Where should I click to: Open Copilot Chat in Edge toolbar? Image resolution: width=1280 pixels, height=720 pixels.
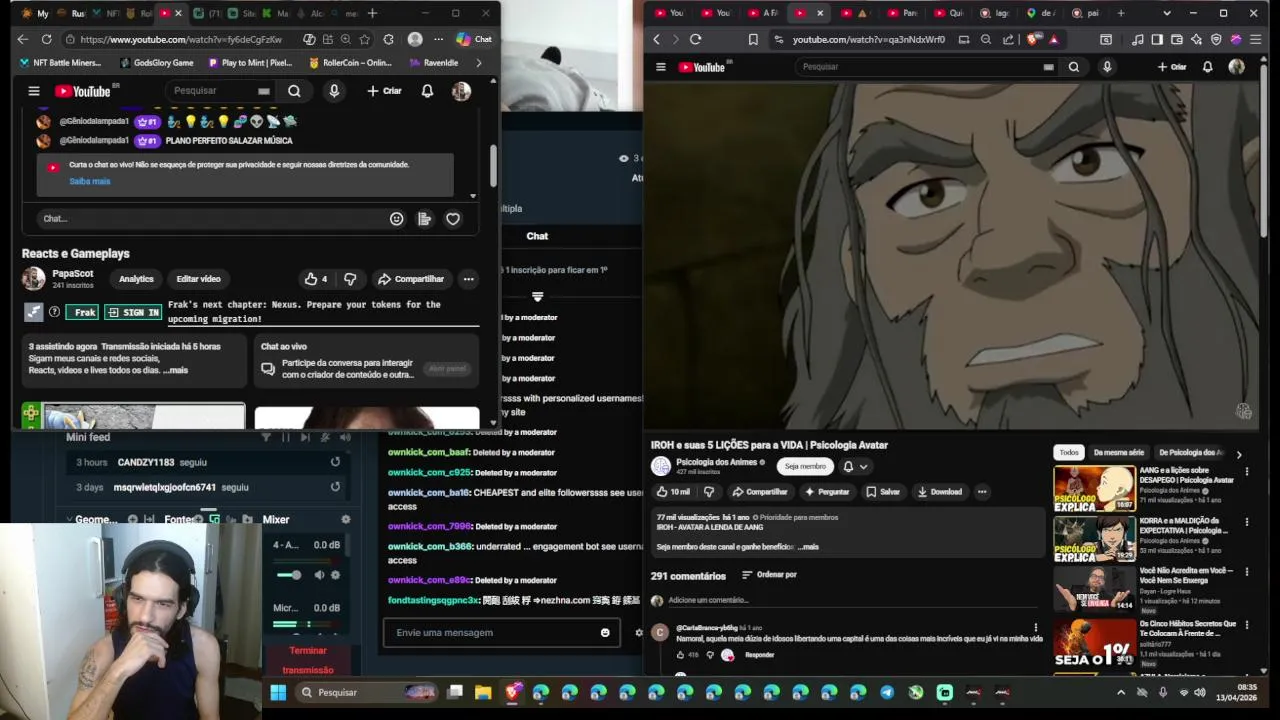pos(474,39)
